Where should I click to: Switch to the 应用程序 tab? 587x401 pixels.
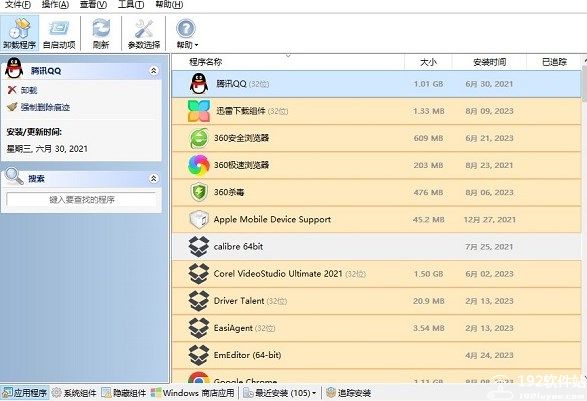[25, 393]
